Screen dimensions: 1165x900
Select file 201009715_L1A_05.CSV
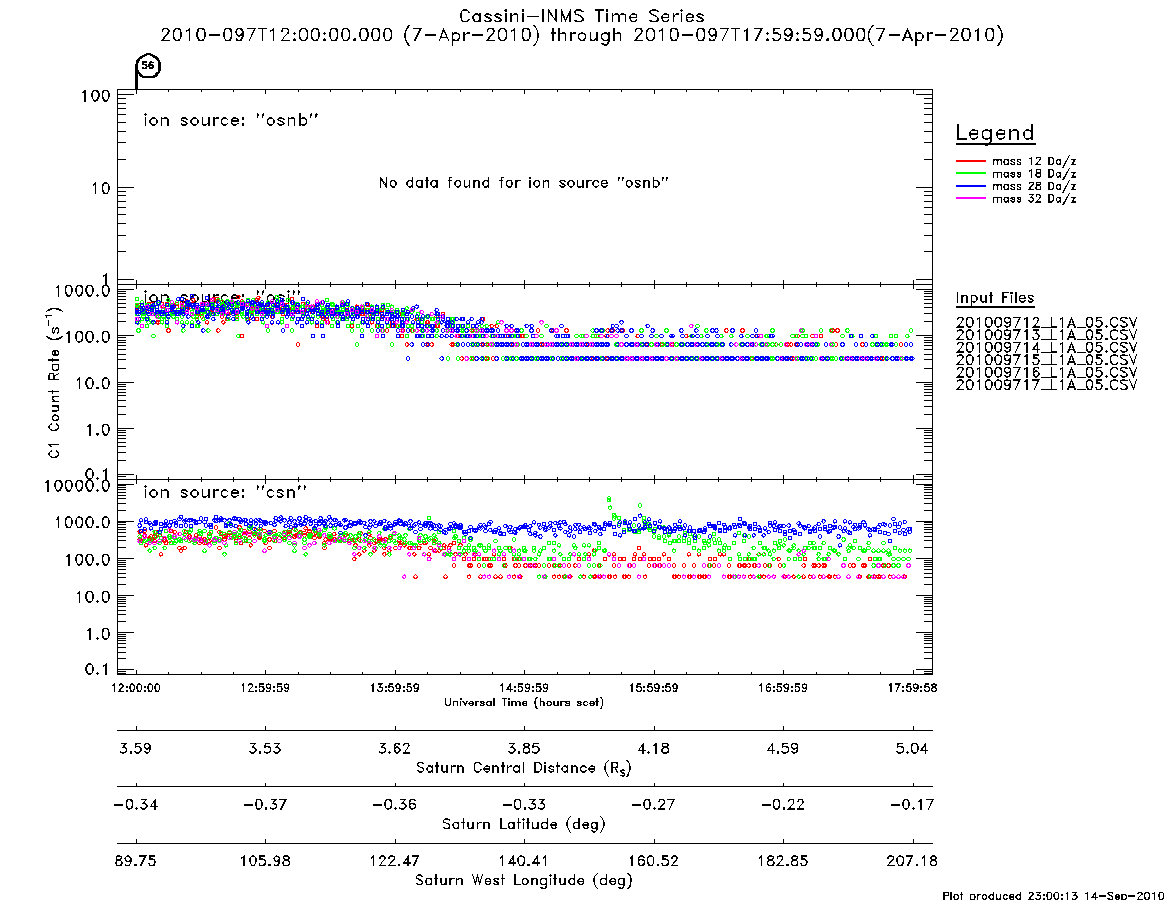[1046, 360]
